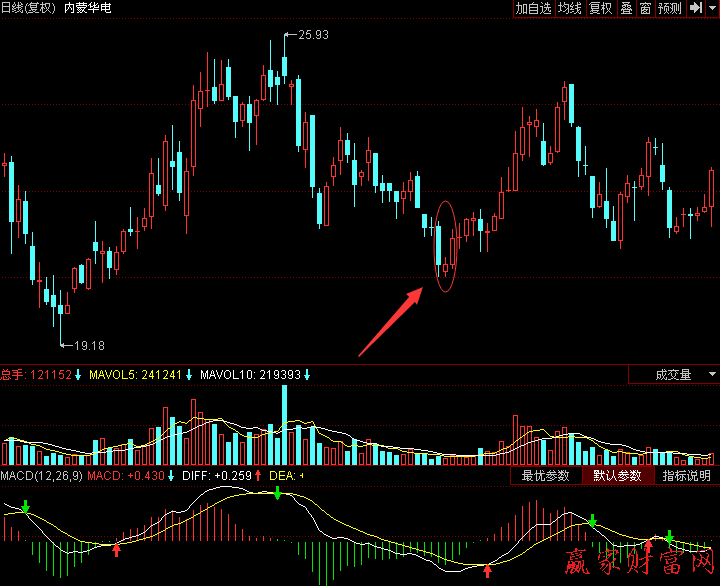Select the 最优参数 tab
Image resolution: width=720 pixels, height=586 pixels.
(545, 476)
